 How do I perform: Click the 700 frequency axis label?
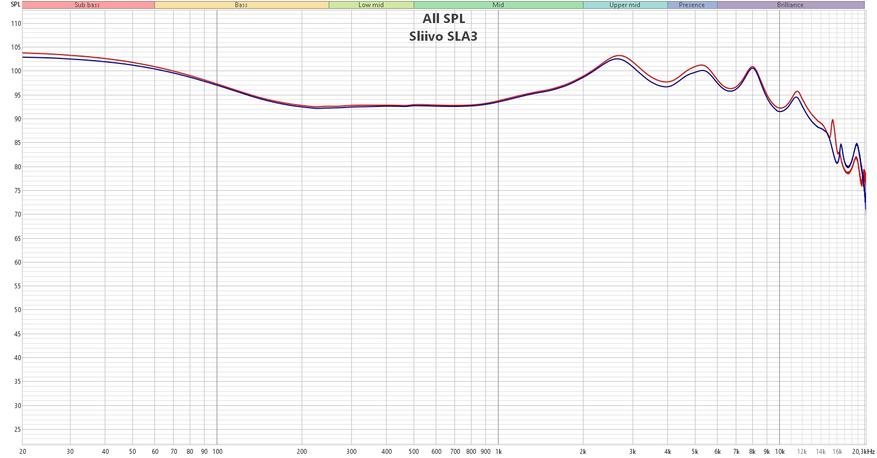point(455,451)
